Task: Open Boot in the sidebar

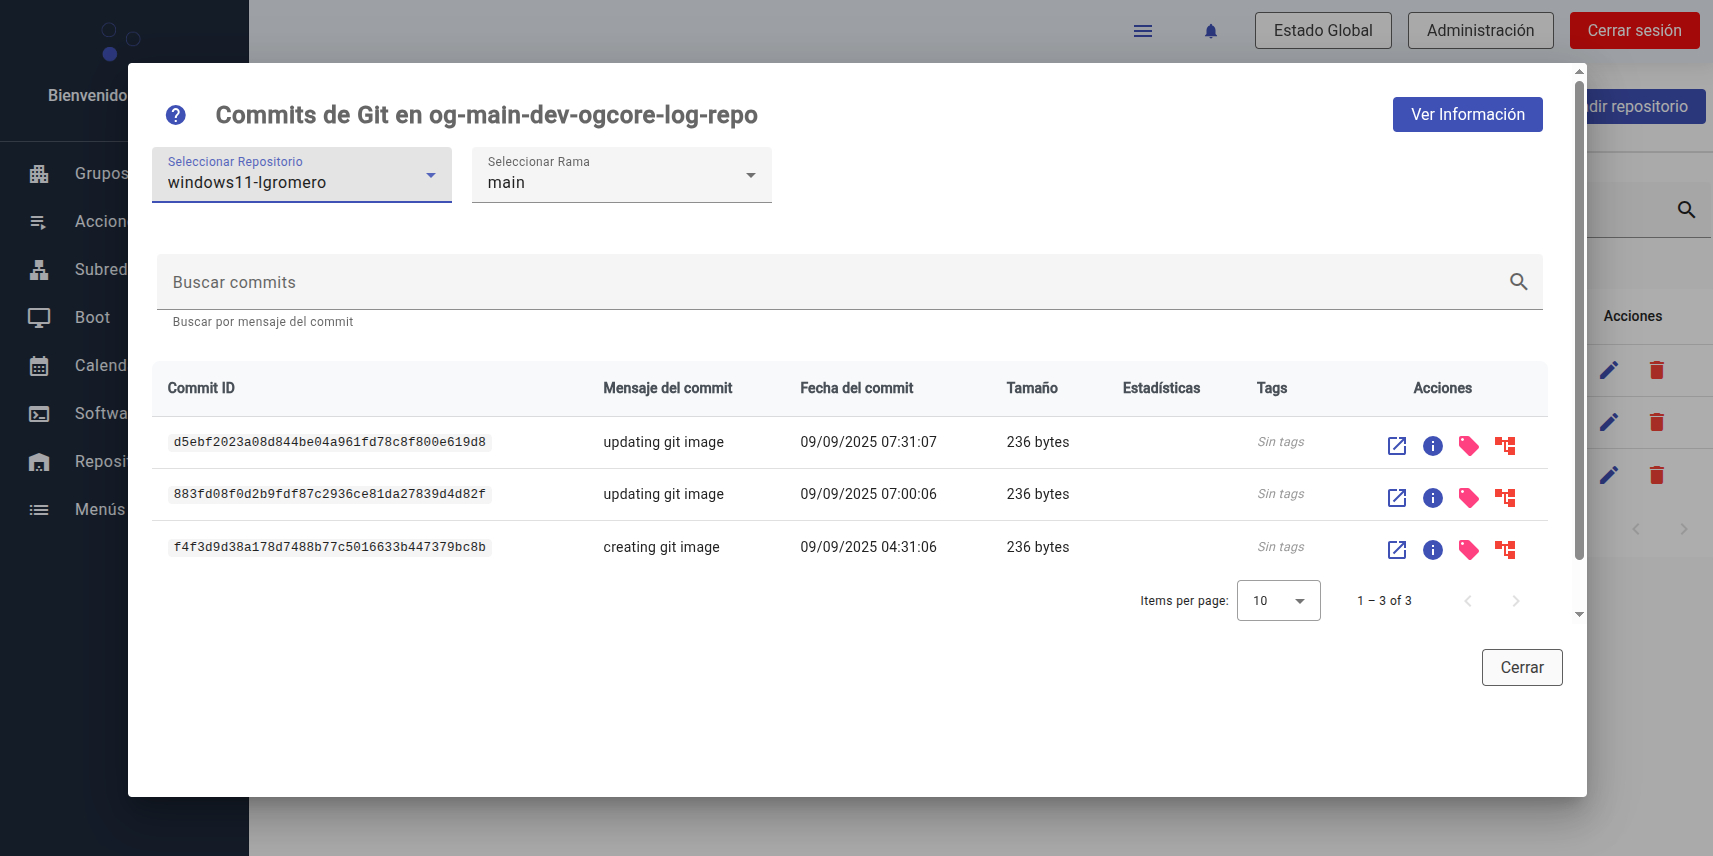Action: pyautogui.click(x=92, y=318)
